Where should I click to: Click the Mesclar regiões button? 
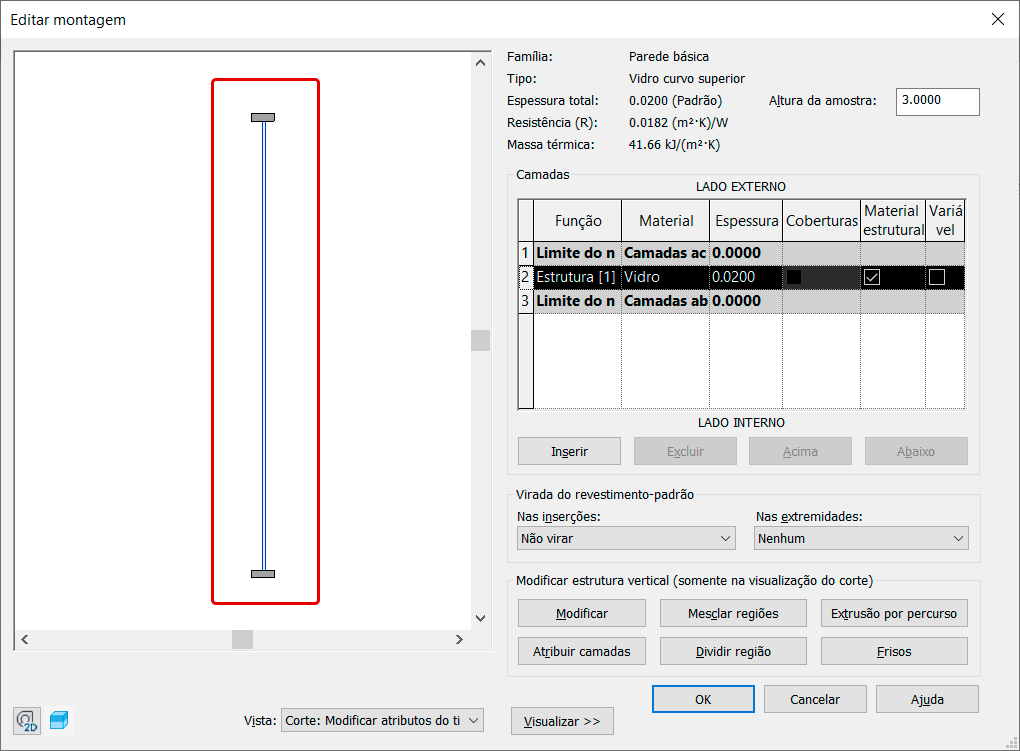click(733, 613)
